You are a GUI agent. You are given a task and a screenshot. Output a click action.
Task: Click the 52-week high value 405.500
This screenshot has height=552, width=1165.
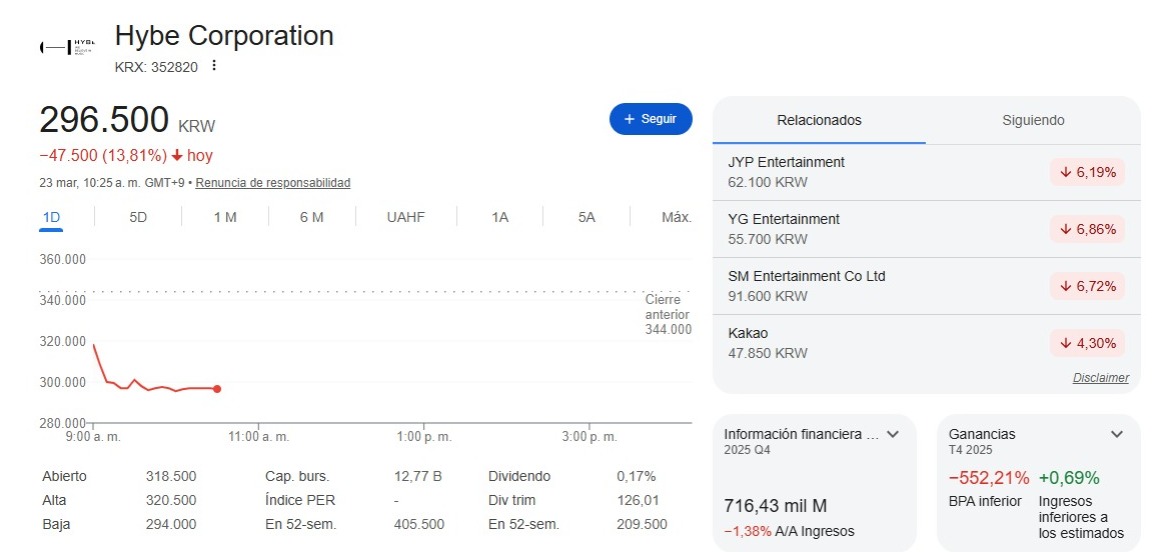pyautogui.click(x=419, y=525)
